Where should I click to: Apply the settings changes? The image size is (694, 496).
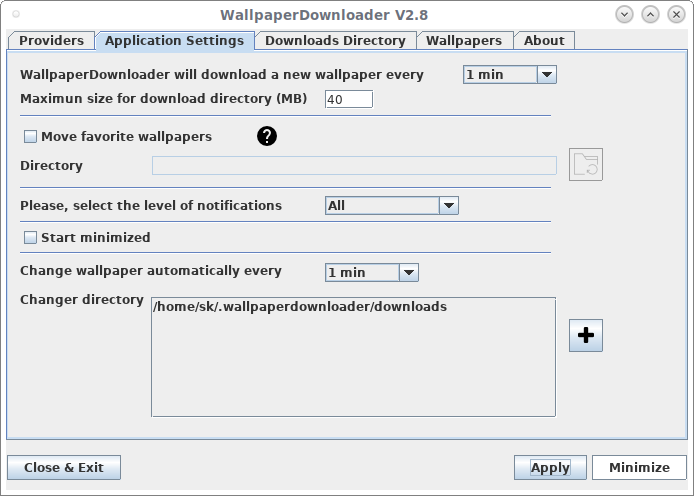(550, 468)
